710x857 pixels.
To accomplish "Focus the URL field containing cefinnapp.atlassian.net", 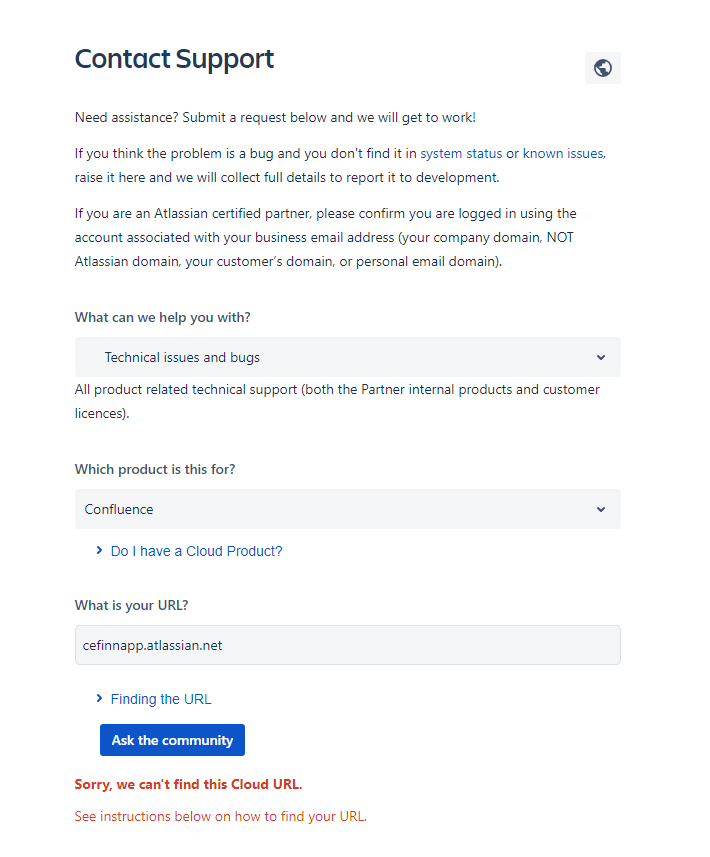I will tap(347, 645).
